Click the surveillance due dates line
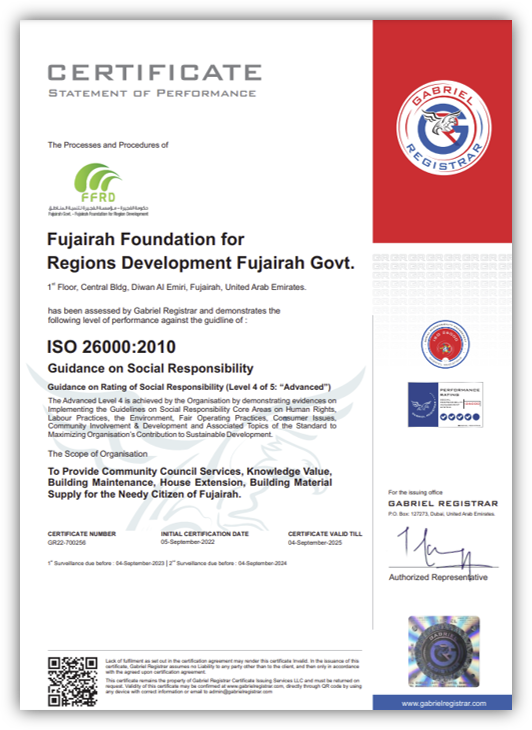Screen dimensions: 532x730 167,563
